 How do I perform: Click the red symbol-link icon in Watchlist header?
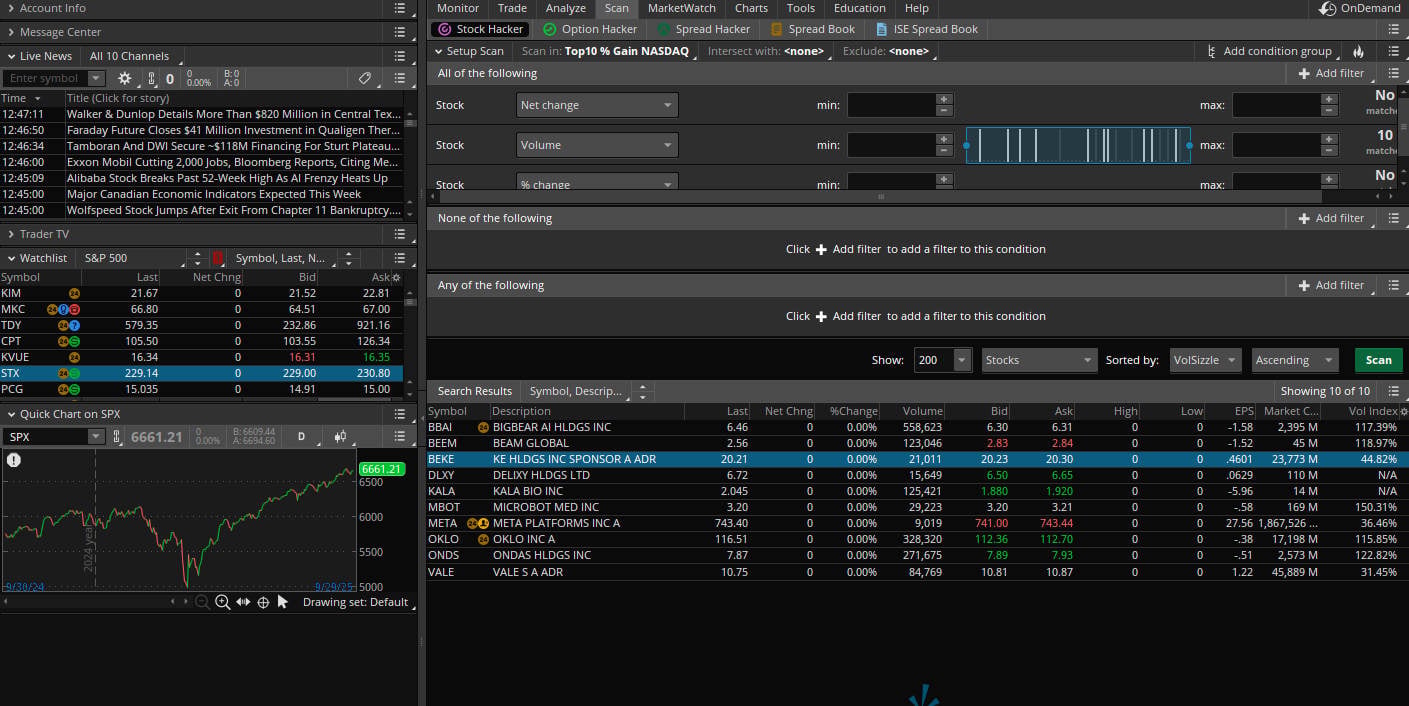218,258
